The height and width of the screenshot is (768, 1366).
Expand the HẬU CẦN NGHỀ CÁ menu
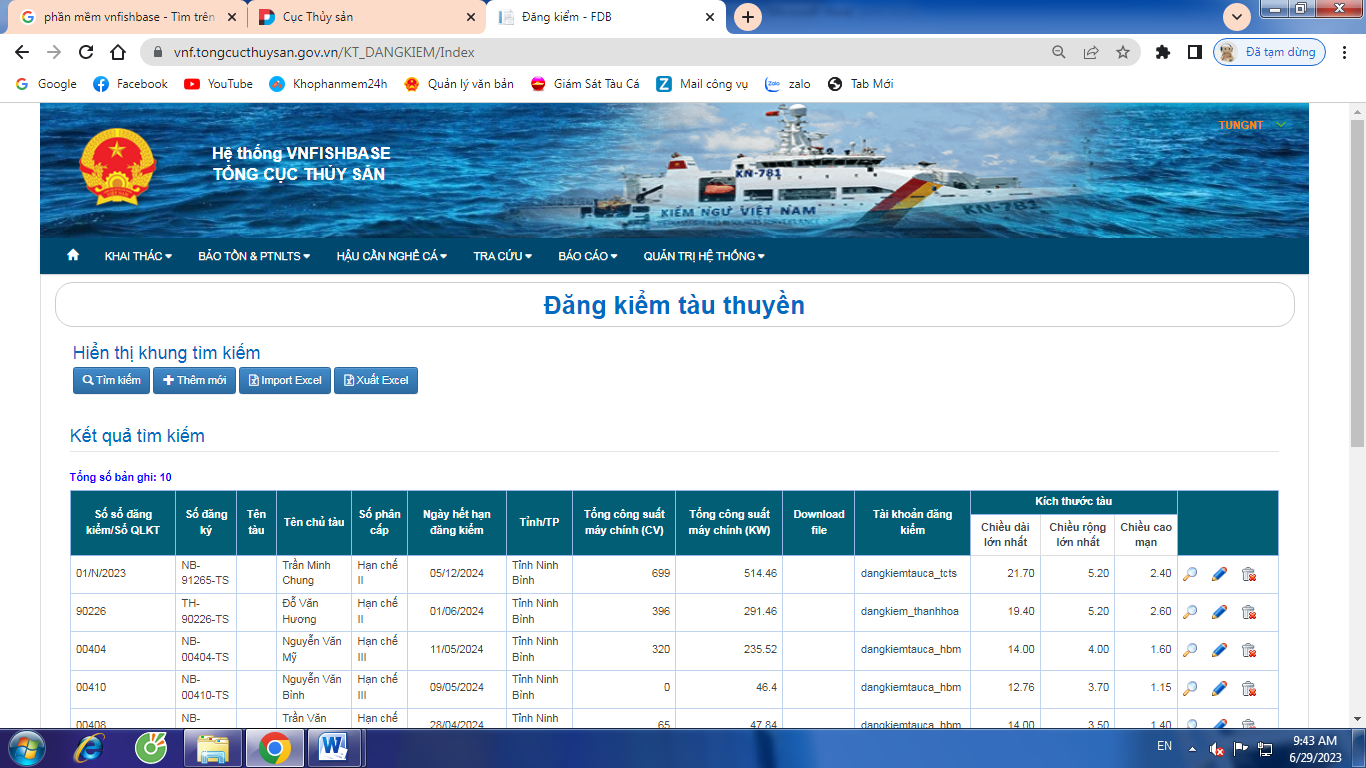click(392, 256)
